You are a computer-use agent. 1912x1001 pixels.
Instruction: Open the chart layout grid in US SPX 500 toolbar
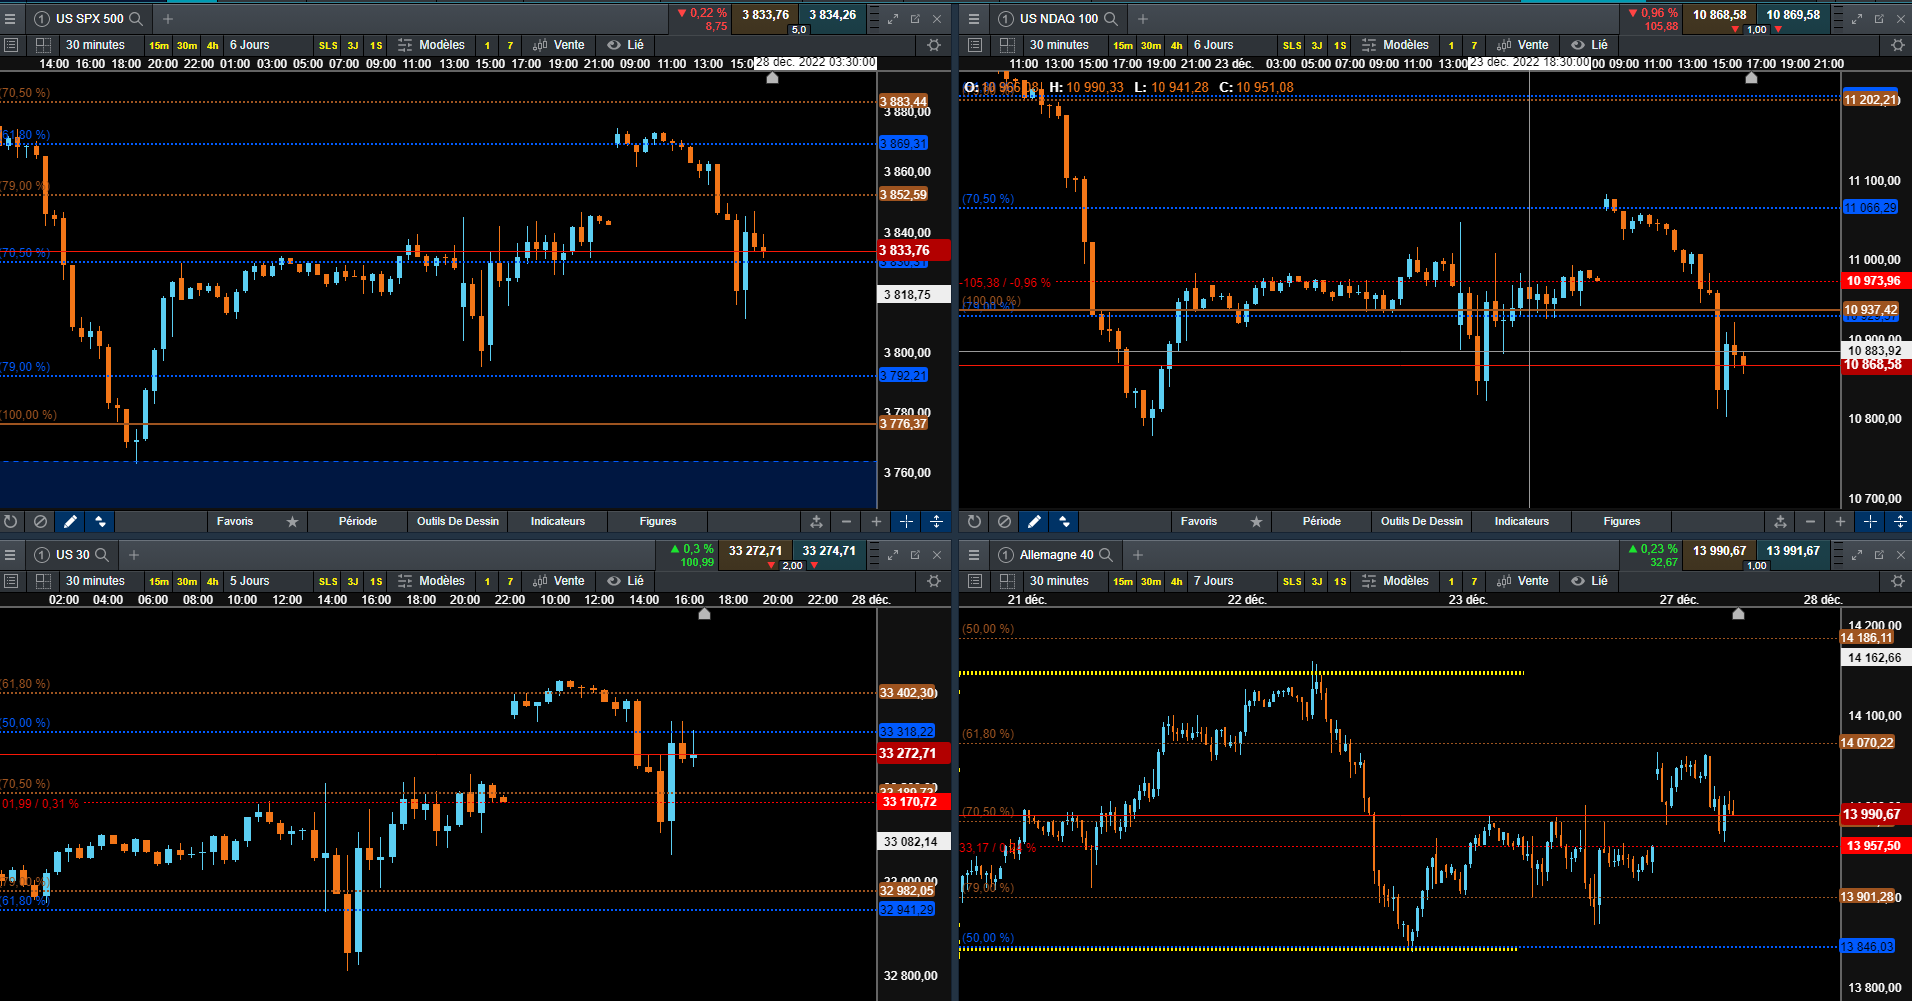pyautogui.click(x=43, y=45)
